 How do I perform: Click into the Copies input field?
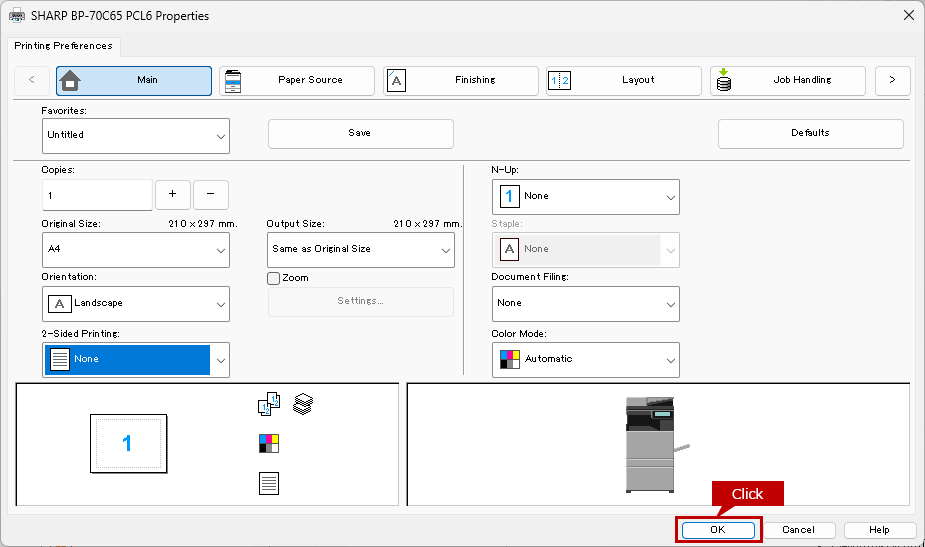(97, 195)
